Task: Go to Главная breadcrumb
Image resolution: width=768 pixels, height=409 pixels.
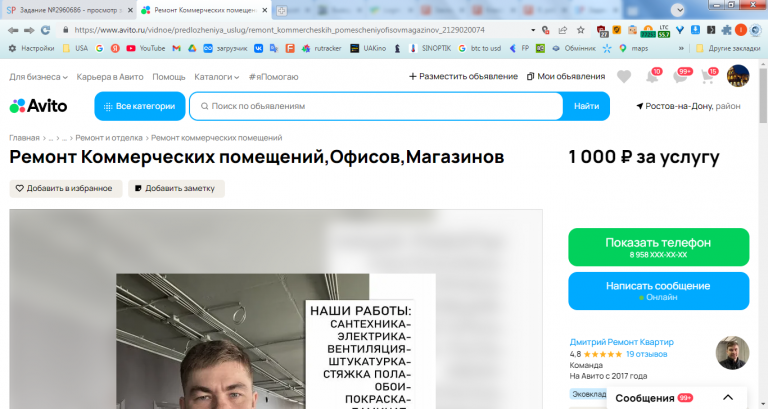Action: [24, 138]
